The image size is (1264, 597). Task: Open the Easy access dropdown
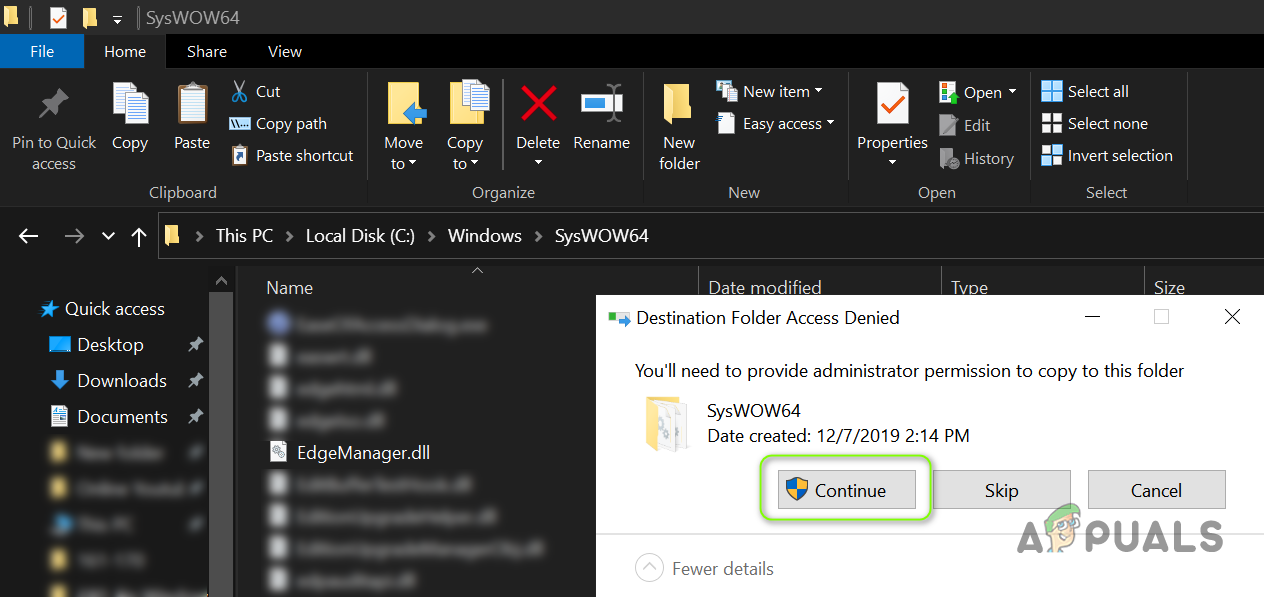point(775,123)
